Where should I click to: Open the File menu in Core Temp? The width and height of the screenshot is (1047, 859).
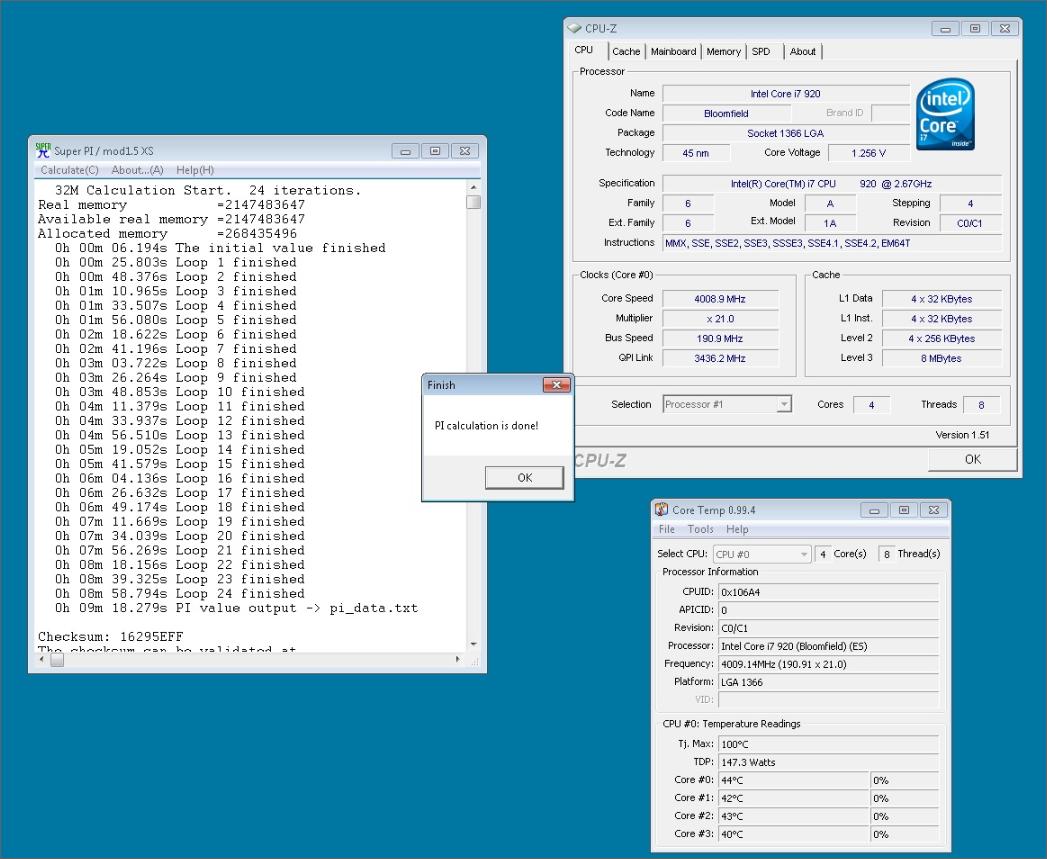pyautogui.click(x=666, y=529)
